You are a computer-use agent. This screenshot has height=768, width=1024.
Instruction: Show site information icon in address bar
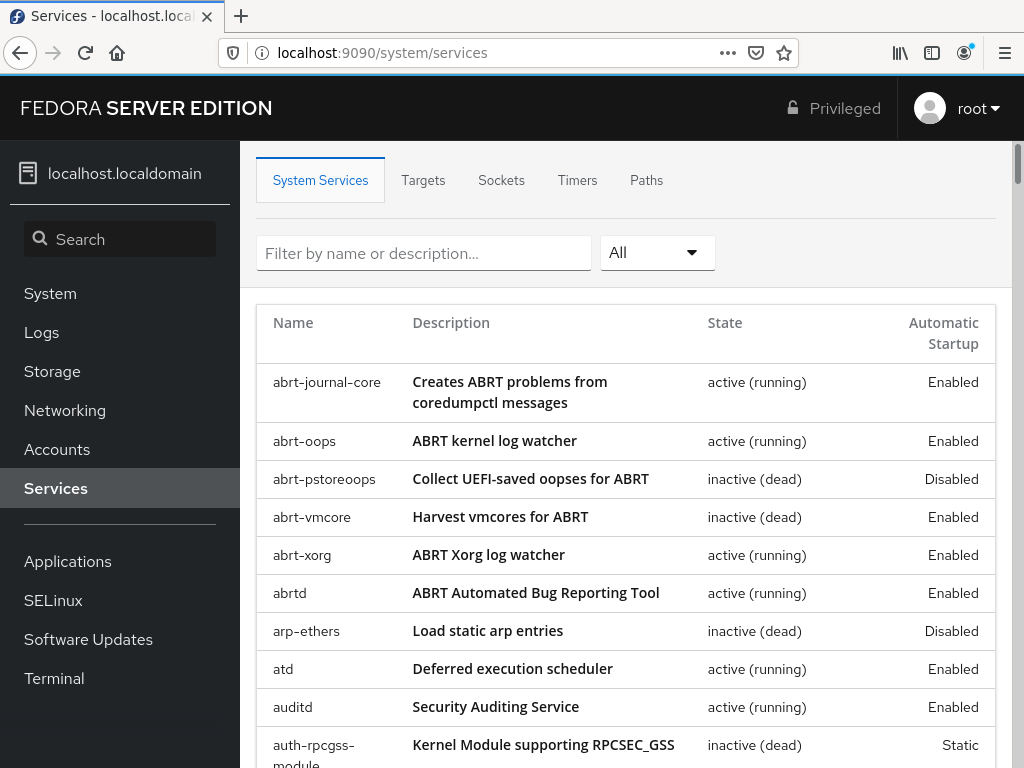click(261, 53)
